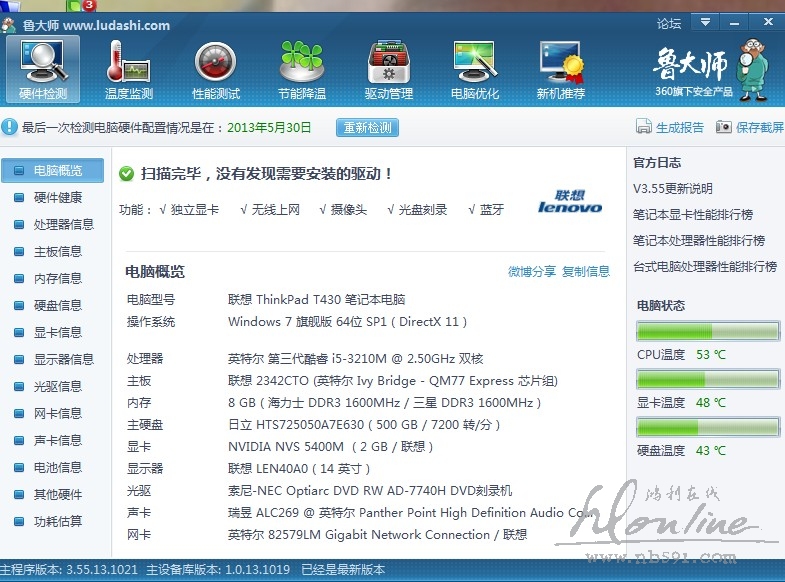Click the i5-3210M processor entry

[x=355, y=359]
